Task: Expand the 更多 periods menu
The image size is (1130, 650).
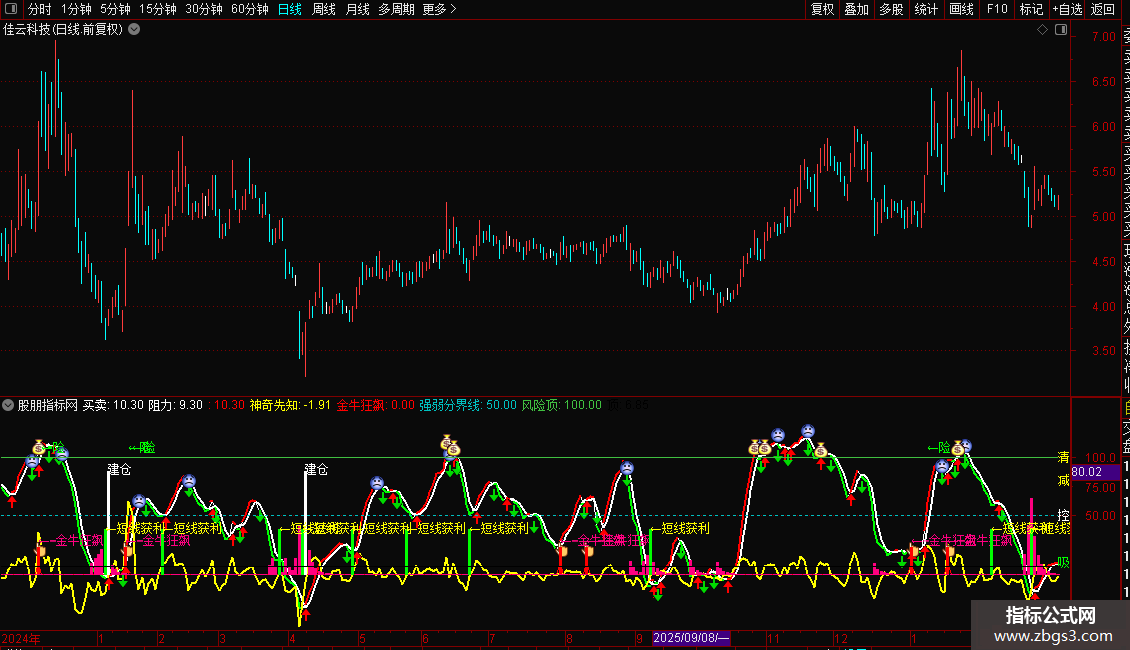Action: point(440,9)
